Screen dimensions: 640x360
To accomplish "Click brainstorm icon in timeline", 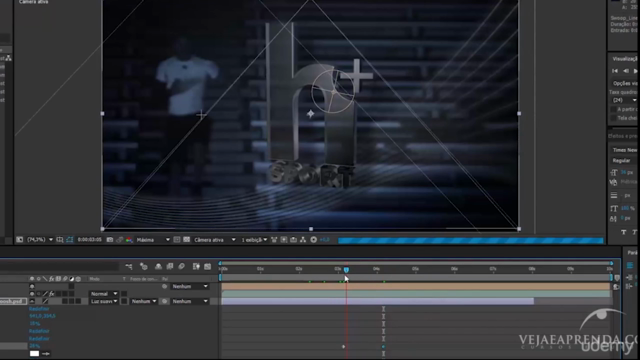I will click(x=196, y=267).
